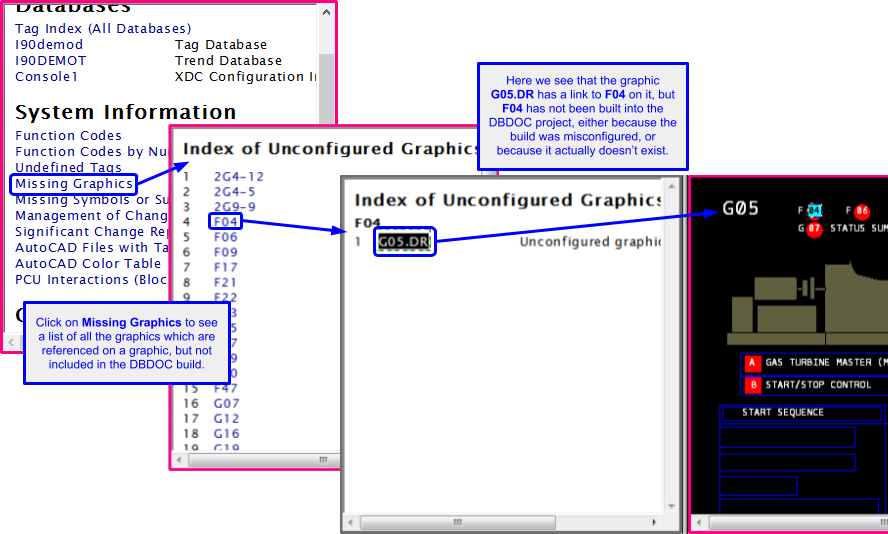The height and width of the screenshot is (534, 888).
Task: Click the red B button beside Start/Stop Control
Action: (x=750, y=385)
